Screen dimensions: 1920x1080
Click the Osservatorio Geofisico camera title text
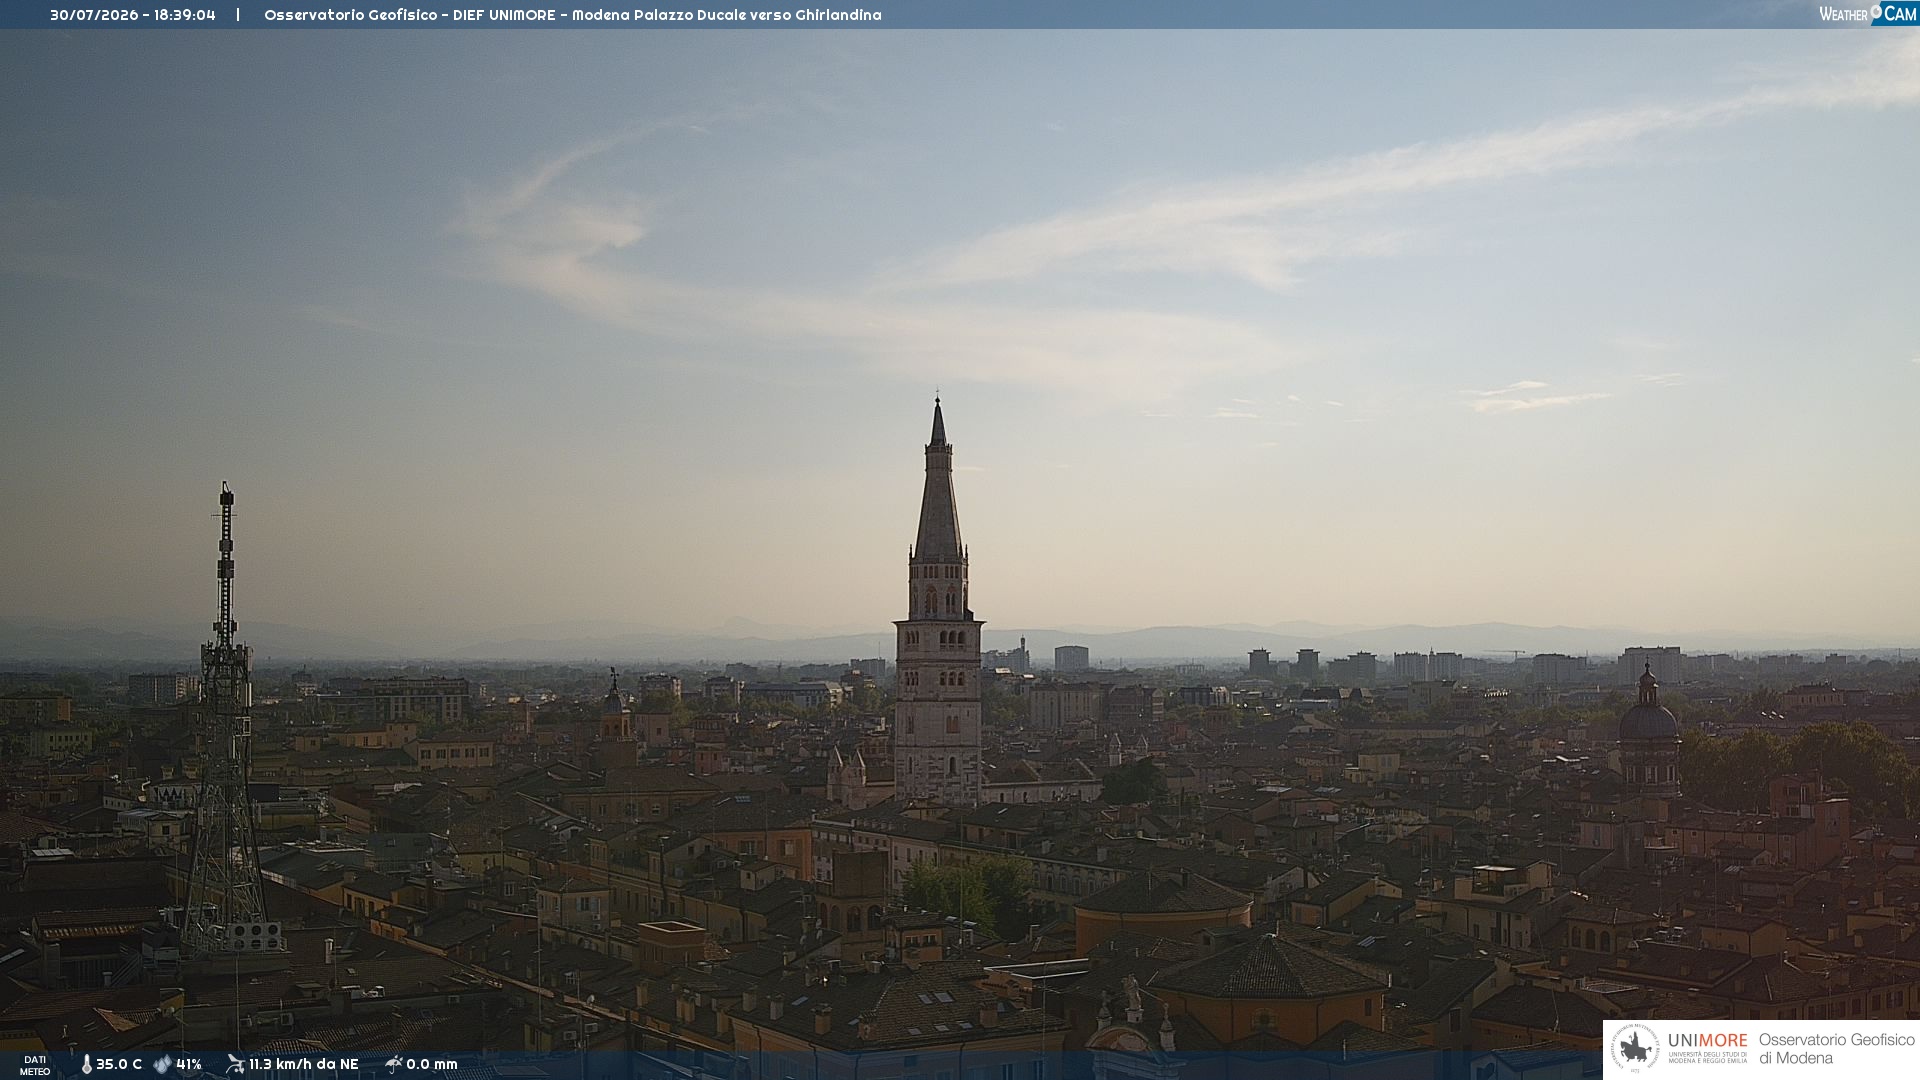coord(573,15)
